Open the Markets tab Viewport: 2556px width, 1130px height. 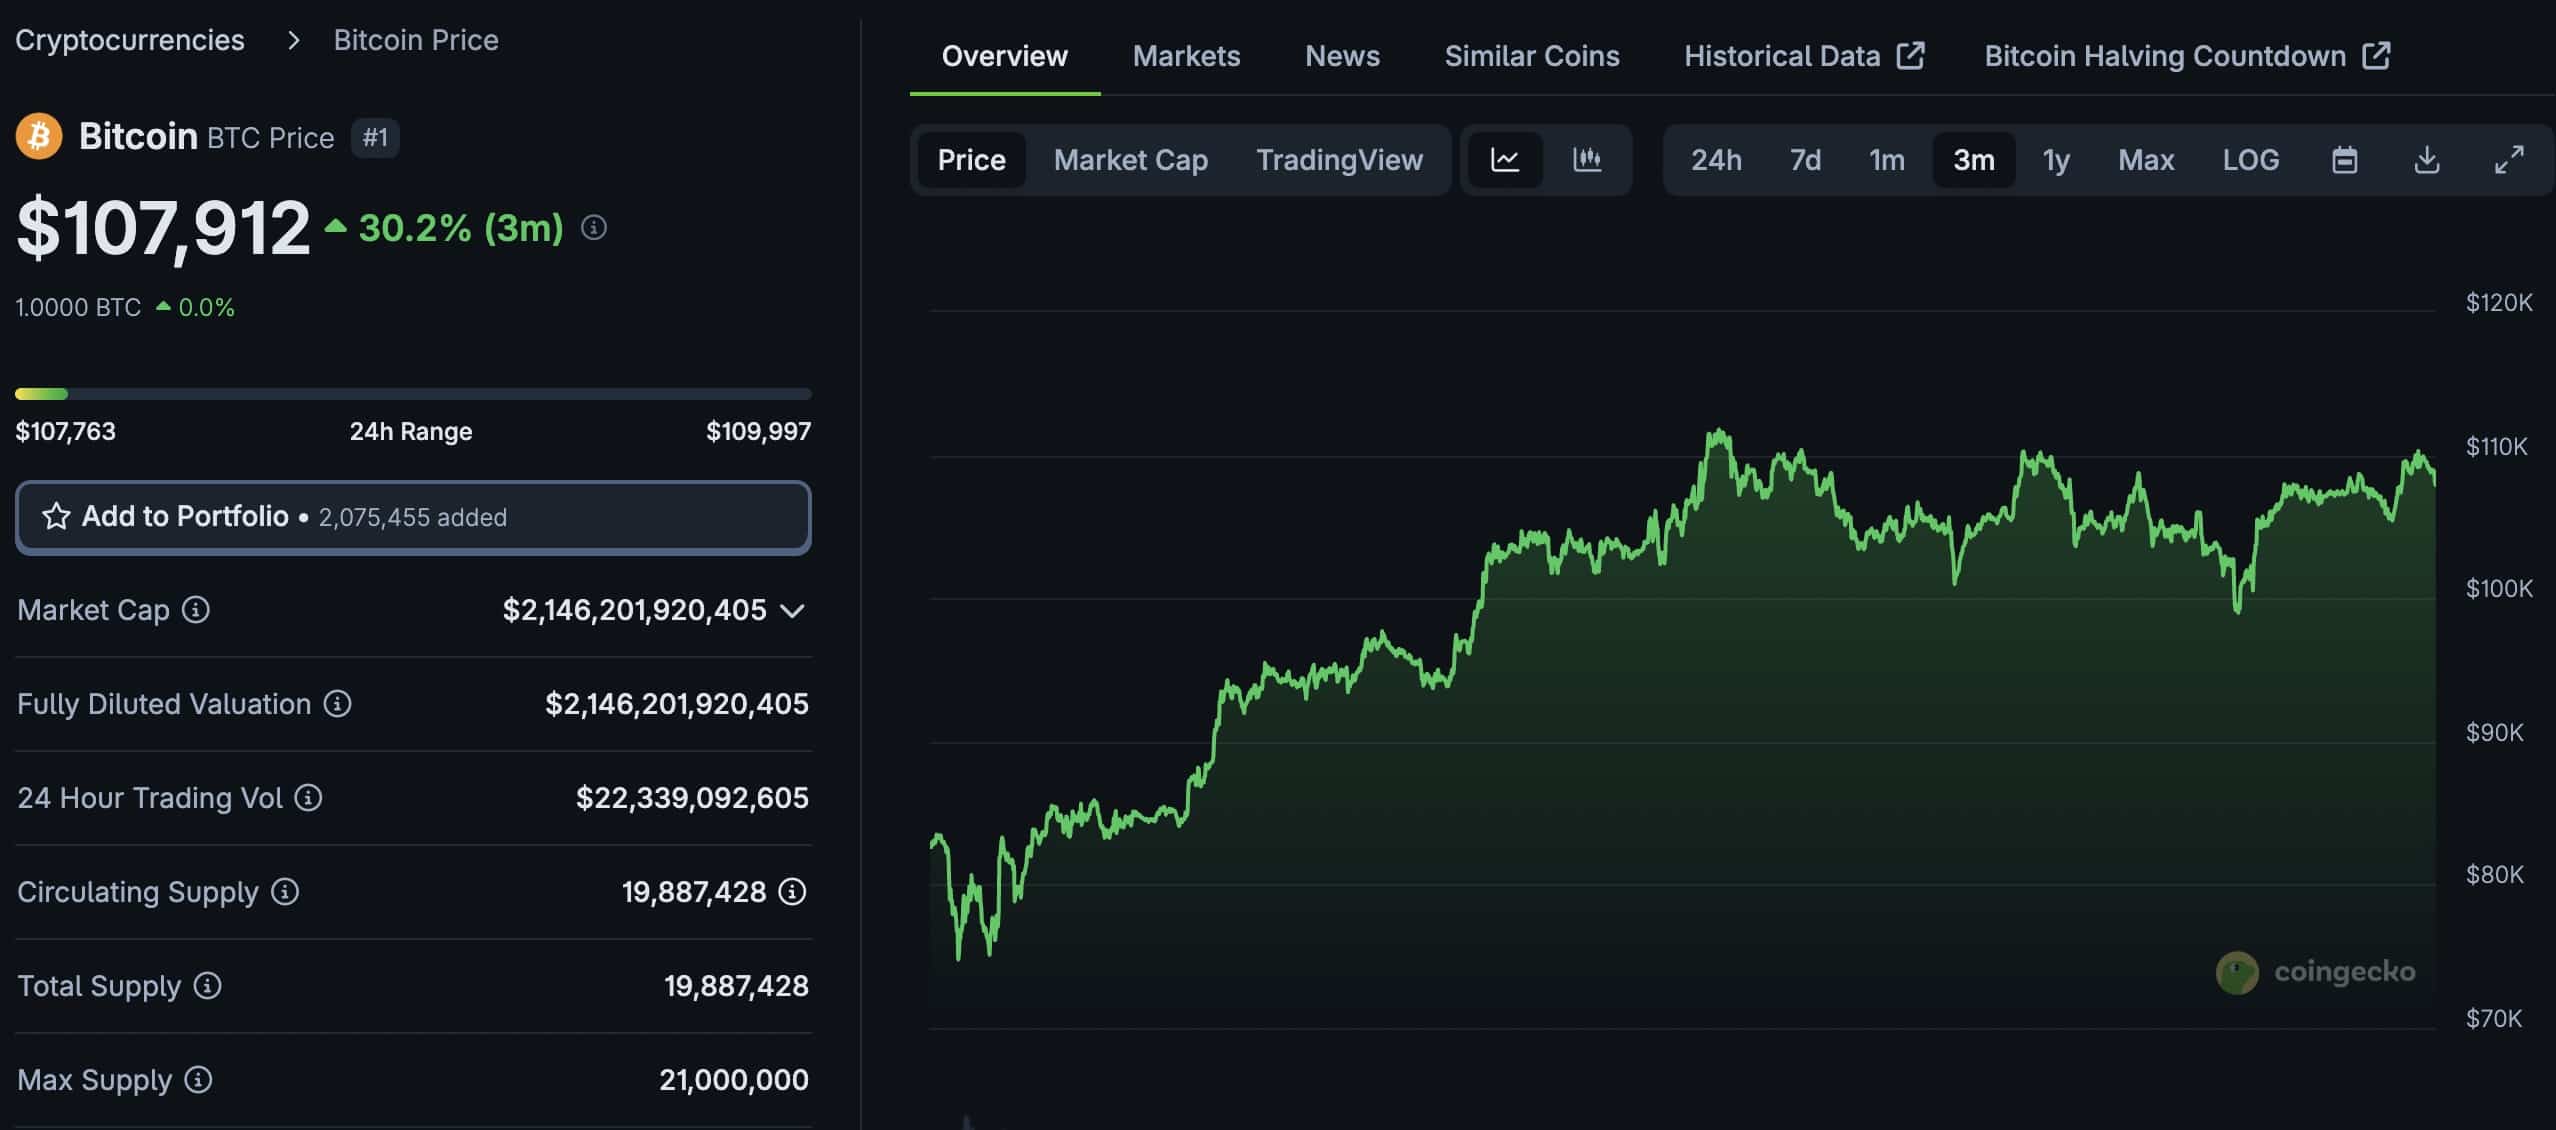[x=1186, y=56]
